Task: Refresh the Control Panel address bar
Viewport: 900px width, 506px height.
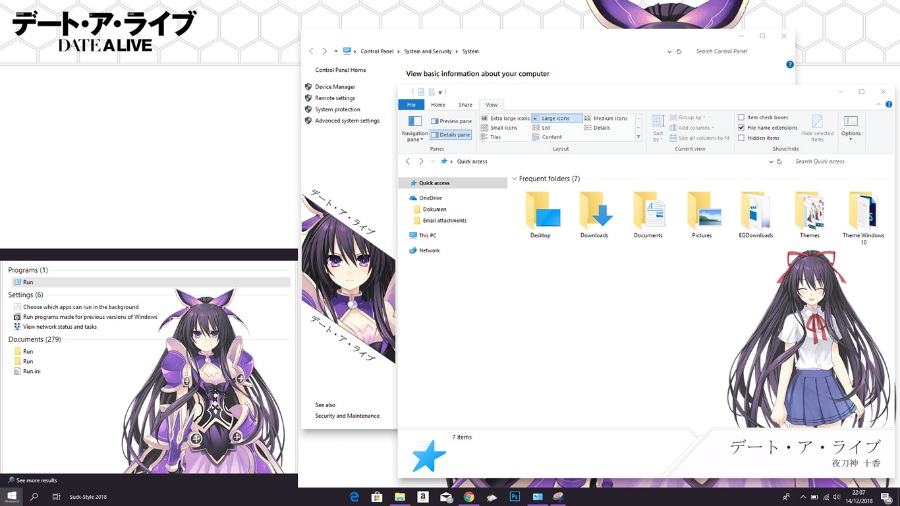Action: tap(678, 52)
